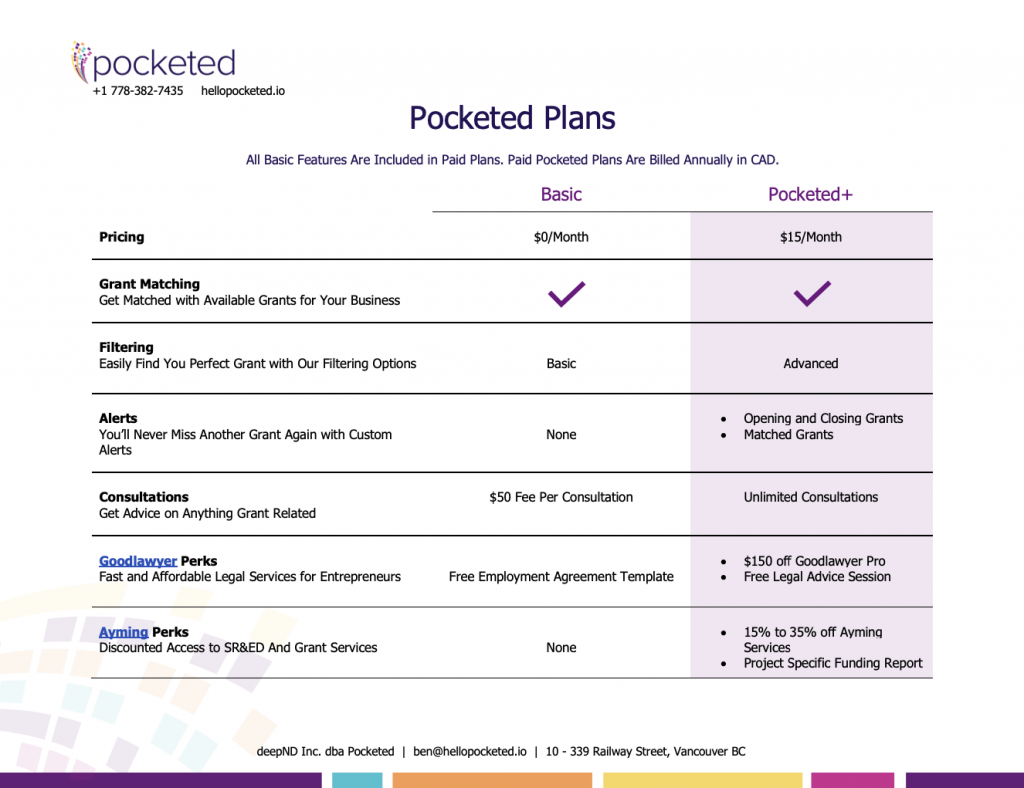Select the Pocketed+ column header
The image size is (1024, 788).
810,194
